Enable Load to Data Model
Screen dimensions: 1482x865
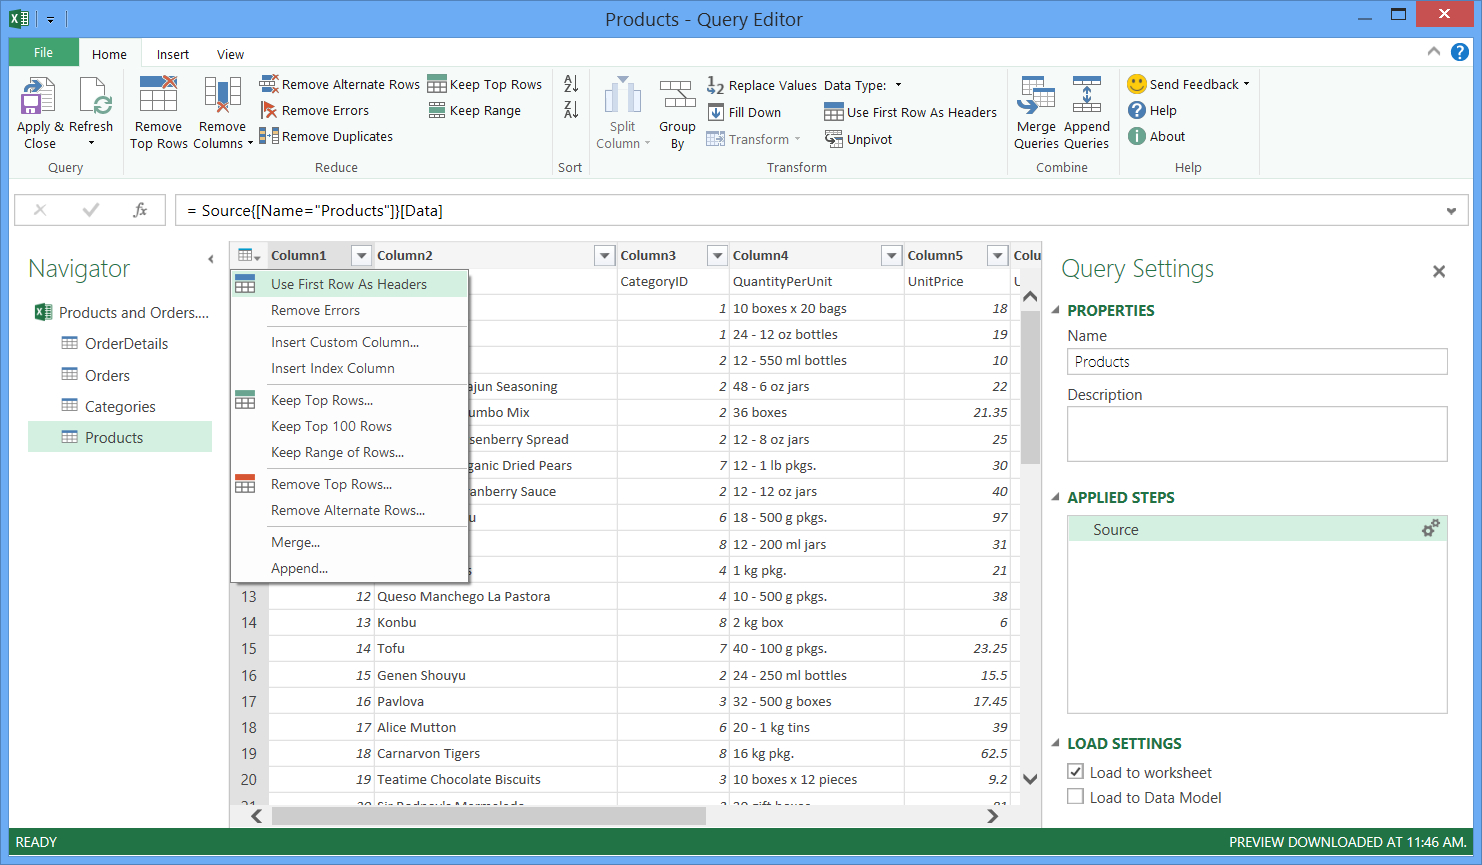coord(1076,797)
